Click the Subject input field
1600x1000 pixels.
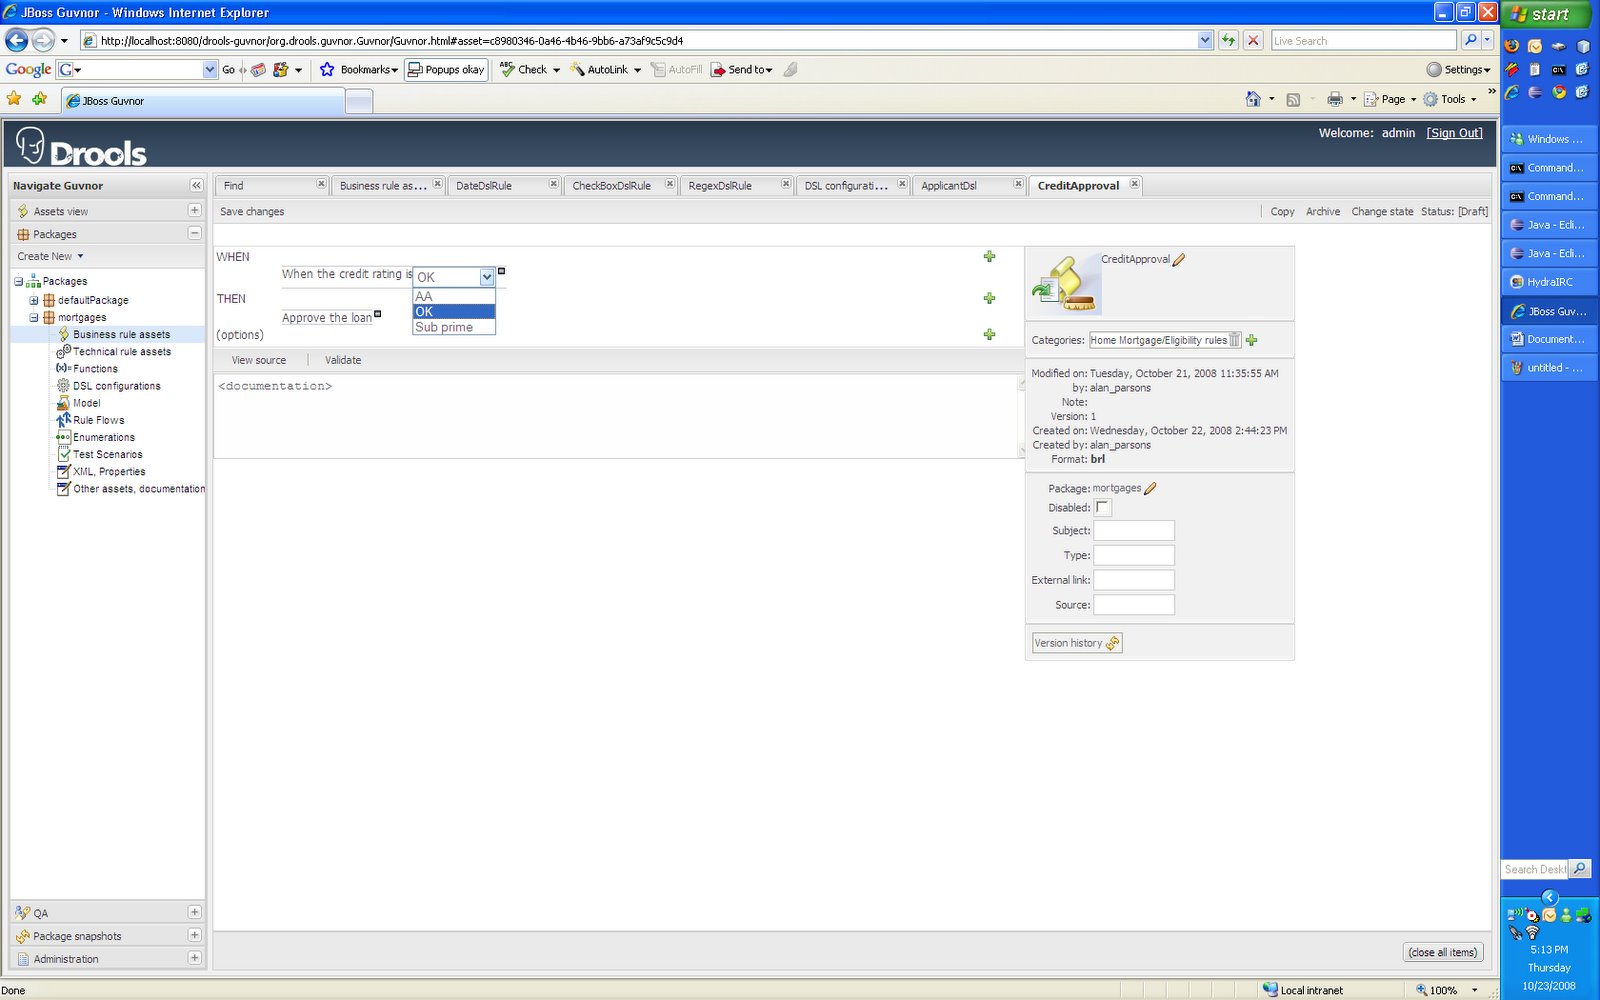point(1134,531)
